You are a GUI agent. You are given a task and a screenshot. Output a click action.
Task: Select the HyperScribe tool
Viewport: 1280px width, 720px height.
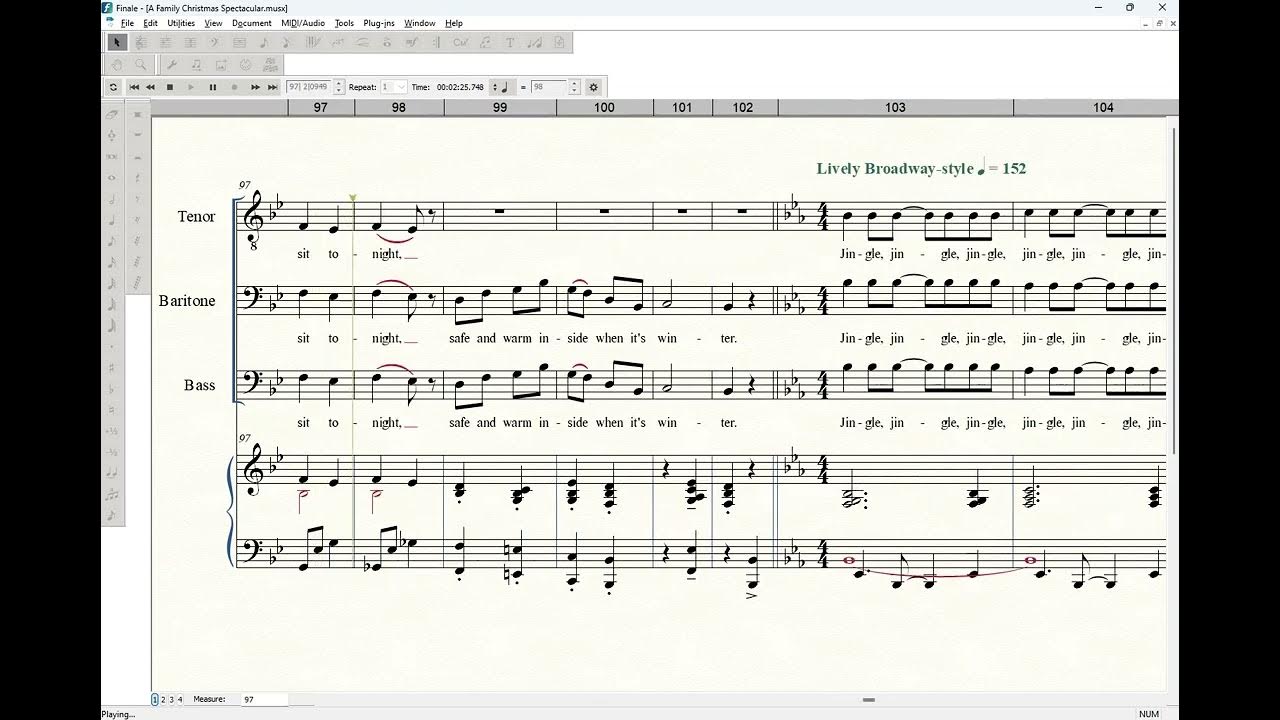point(313,43)
